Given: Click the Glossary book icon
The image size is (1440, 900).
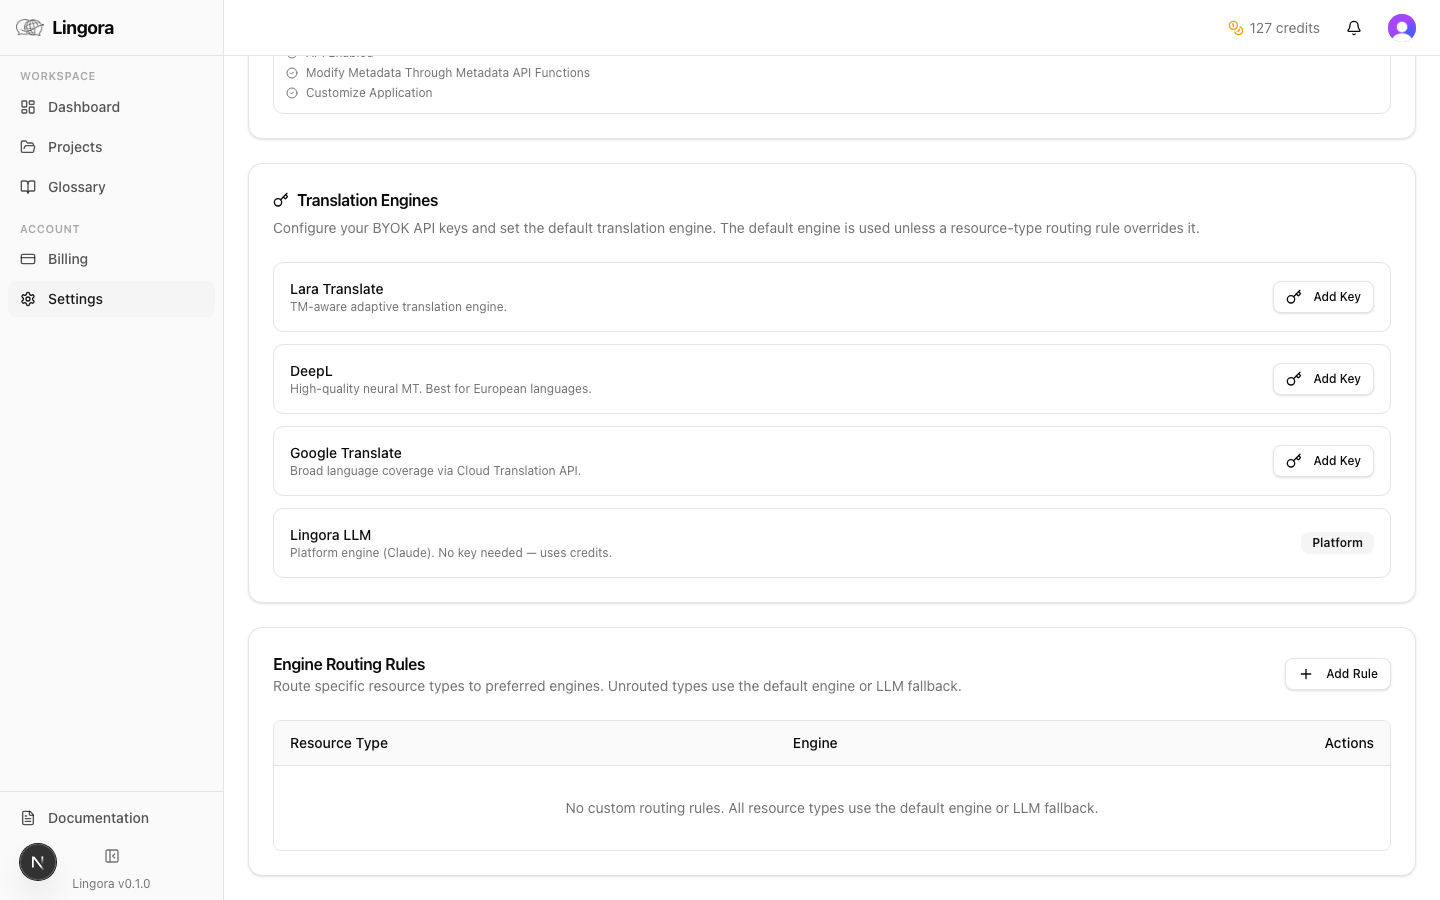Looking at the screenshot, I should tap(28, 187).
